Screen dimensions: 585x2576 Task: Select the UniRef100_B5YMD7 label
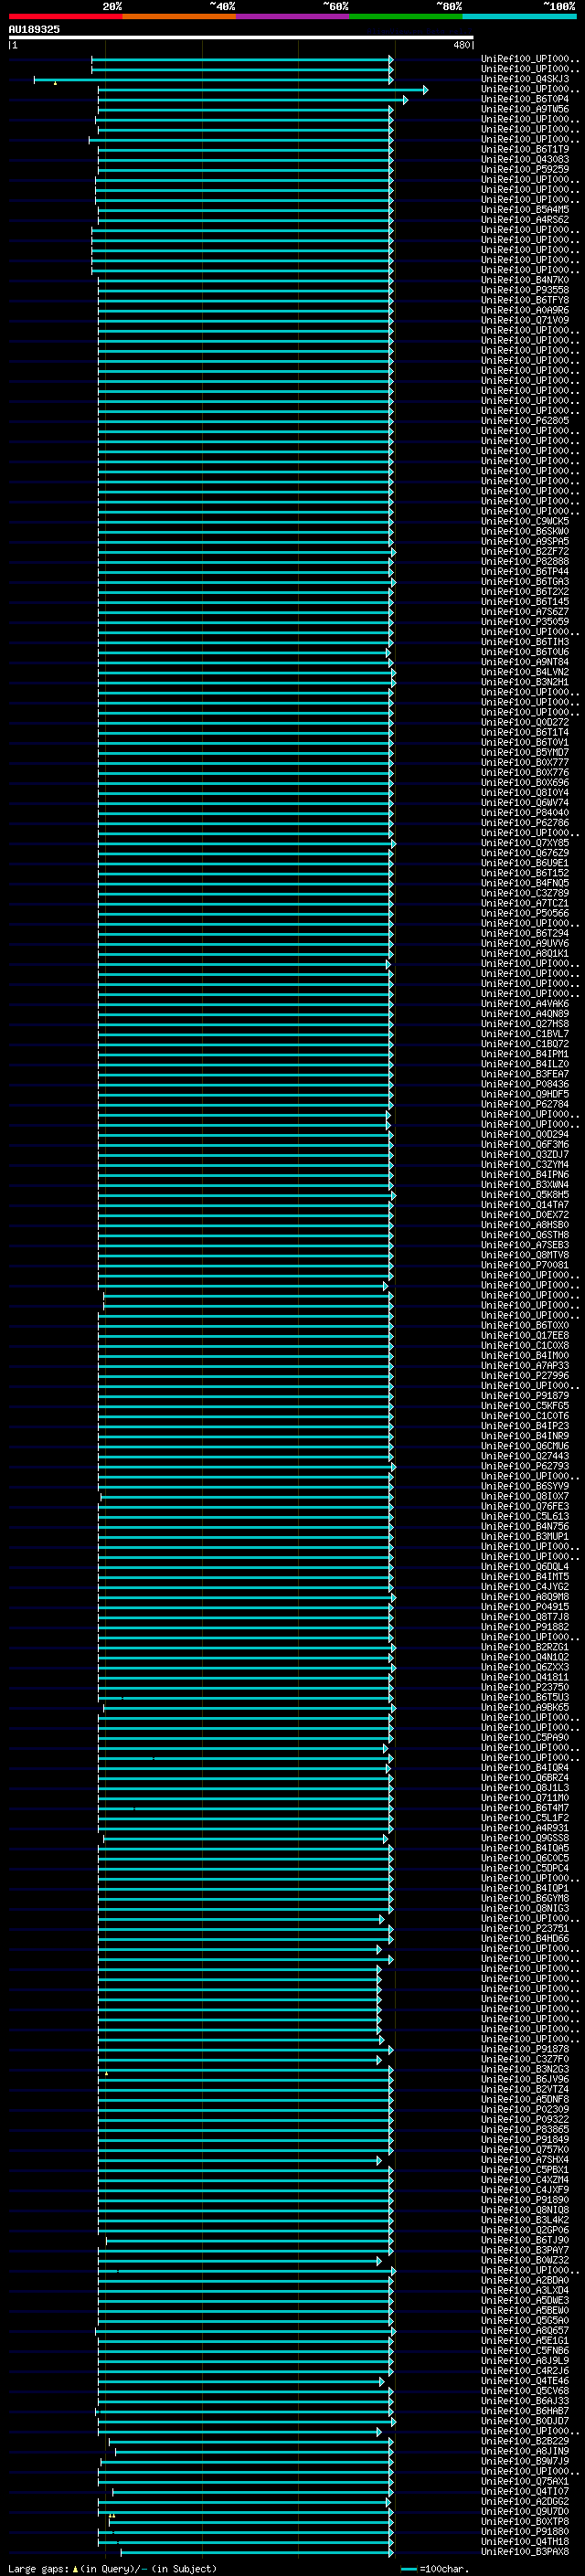pos(525,752)
